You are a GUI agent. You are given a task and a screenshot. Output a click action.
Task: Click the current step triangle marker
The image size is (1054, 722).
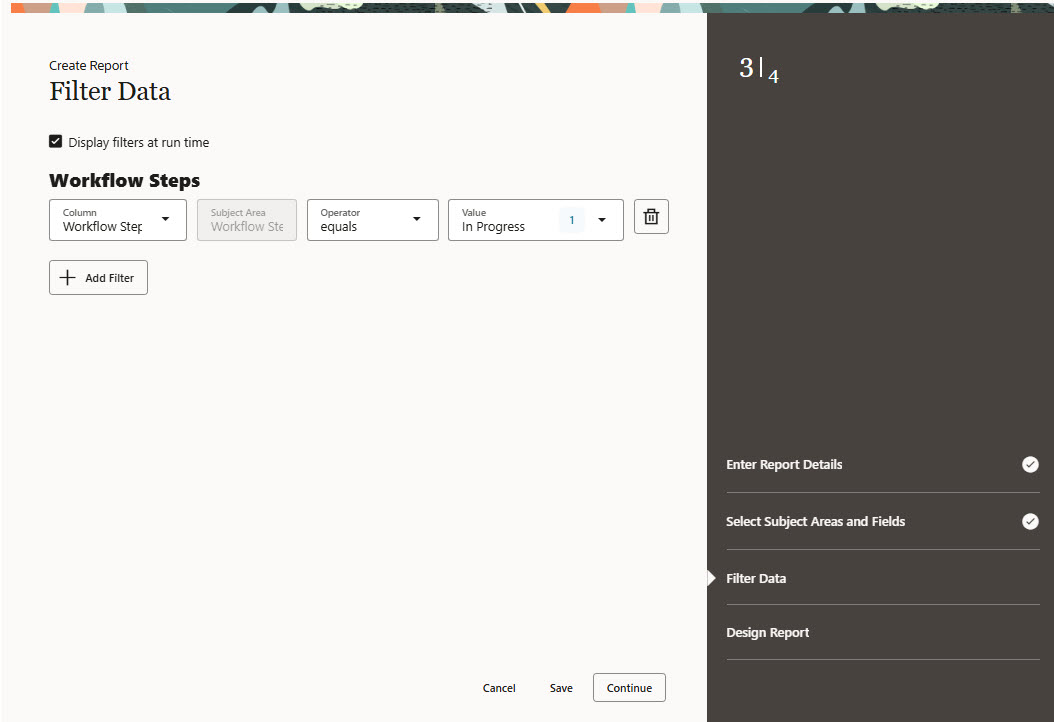[711, 578]
